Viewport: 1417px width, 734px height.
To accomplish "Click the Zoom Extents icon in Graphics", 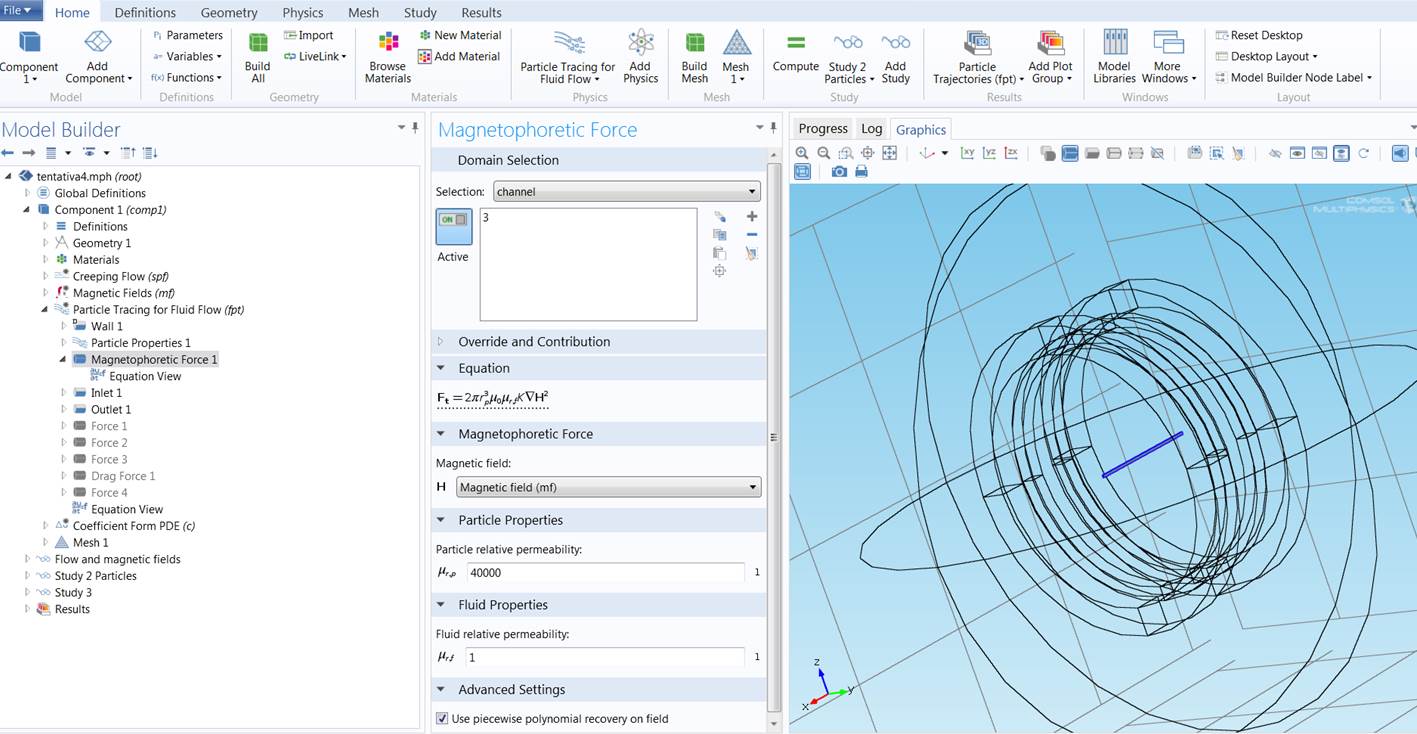I will coord(889,153).
